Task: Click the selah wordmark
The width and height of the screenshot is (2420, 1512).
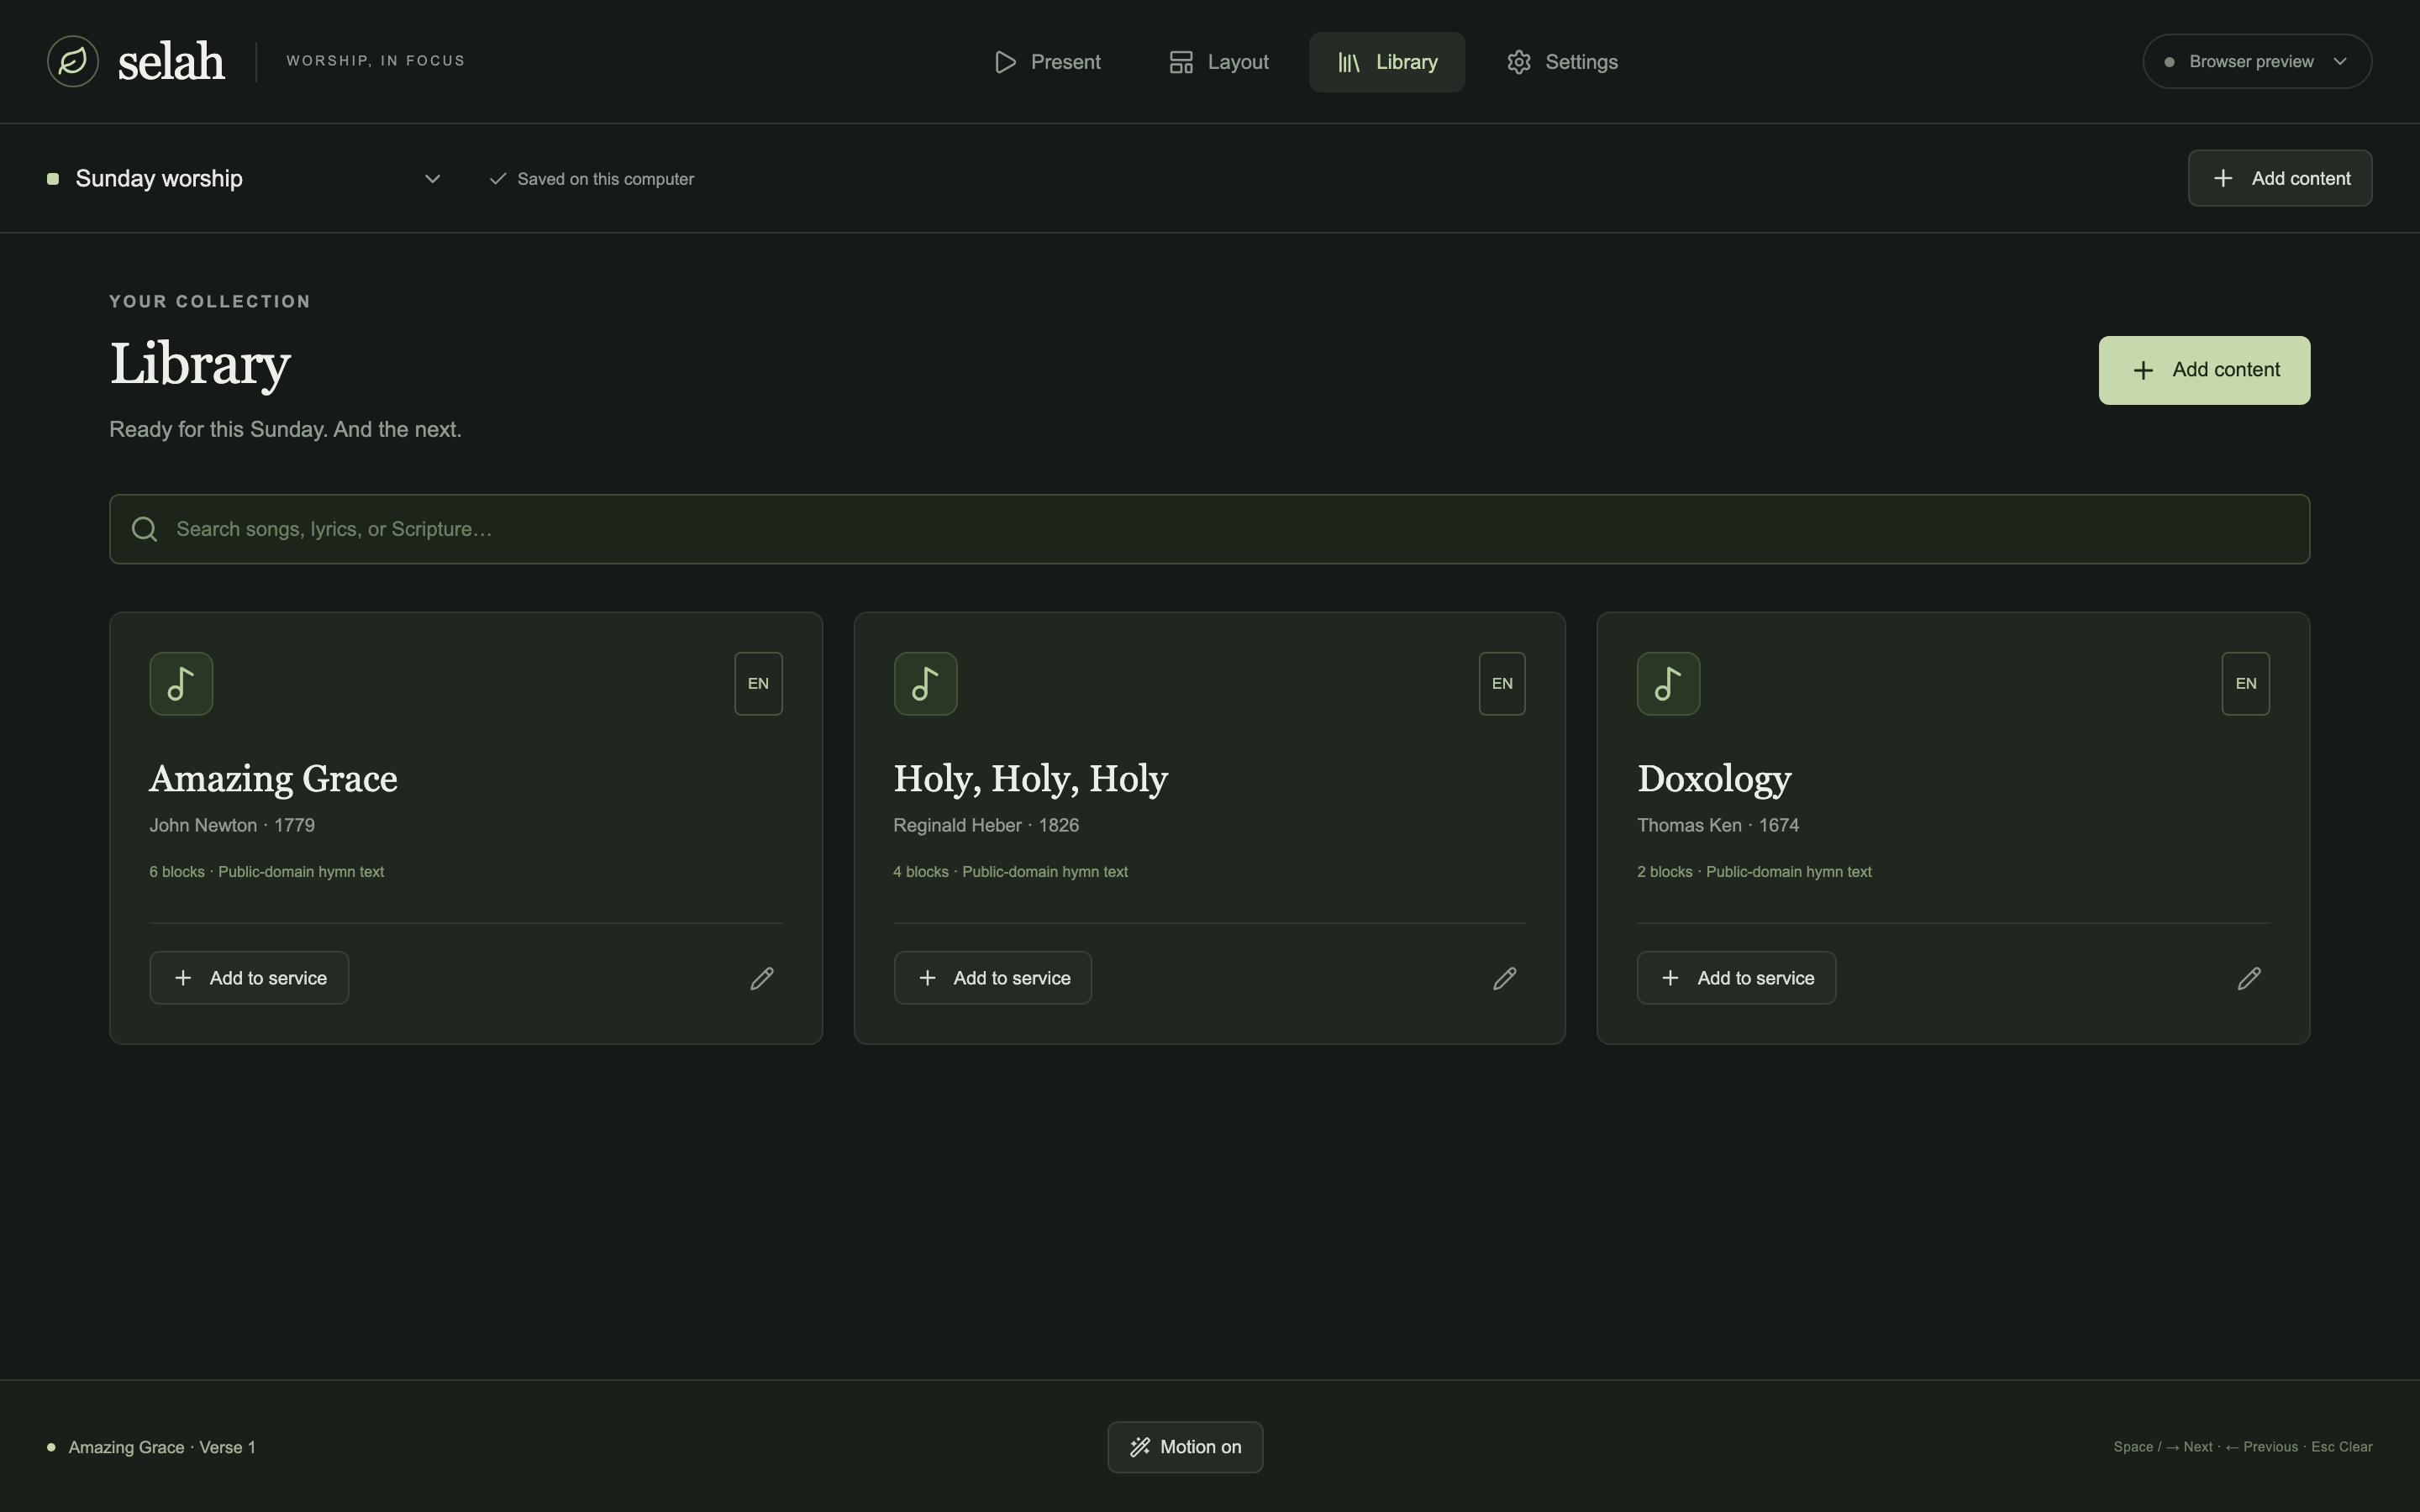Action: click(171, 61)
